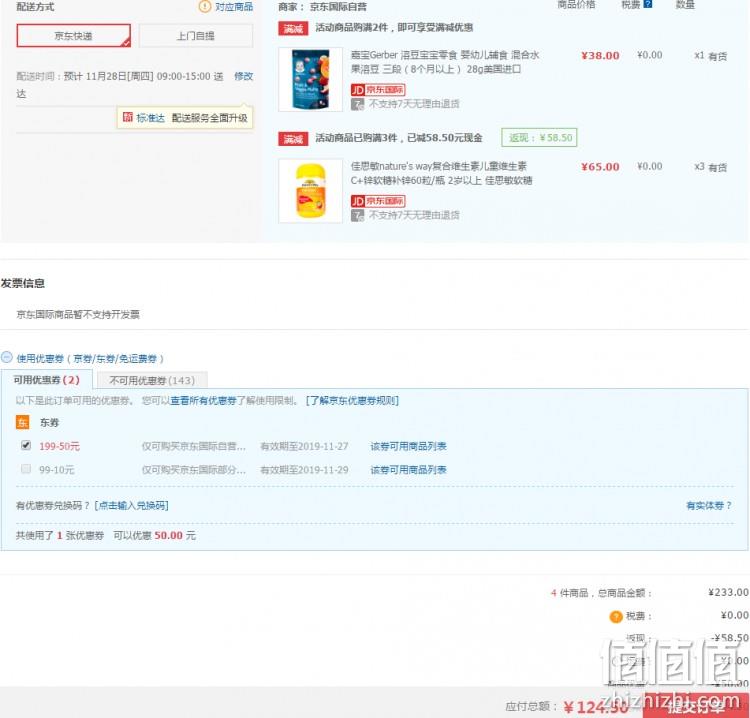This screenshot has width=750, height=718.
Task: Click the 有实体券? link
Action: coord(709,506)
